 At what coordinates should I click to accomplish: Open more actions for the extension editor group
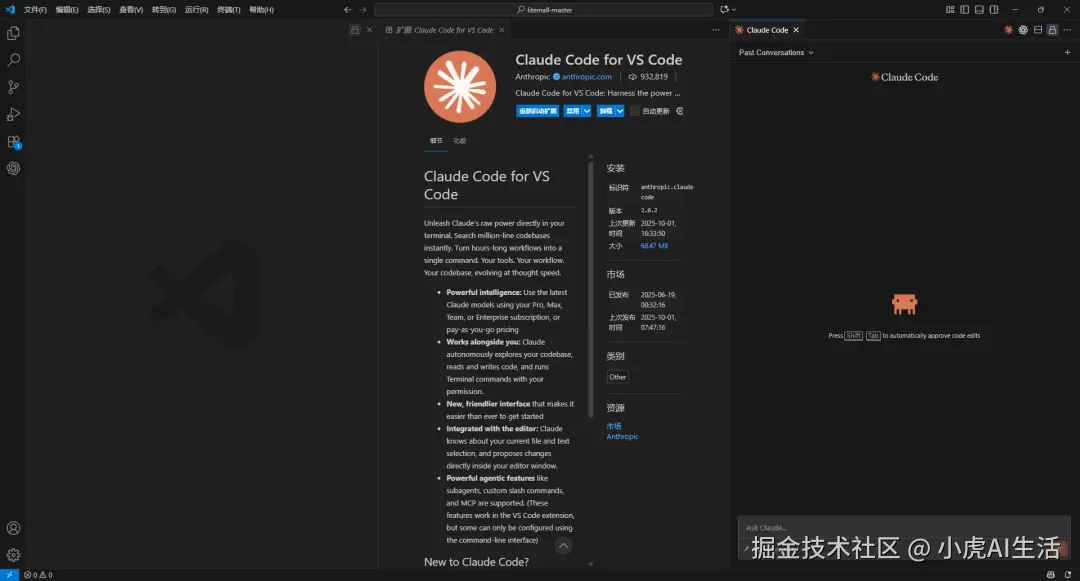(716, 30)
